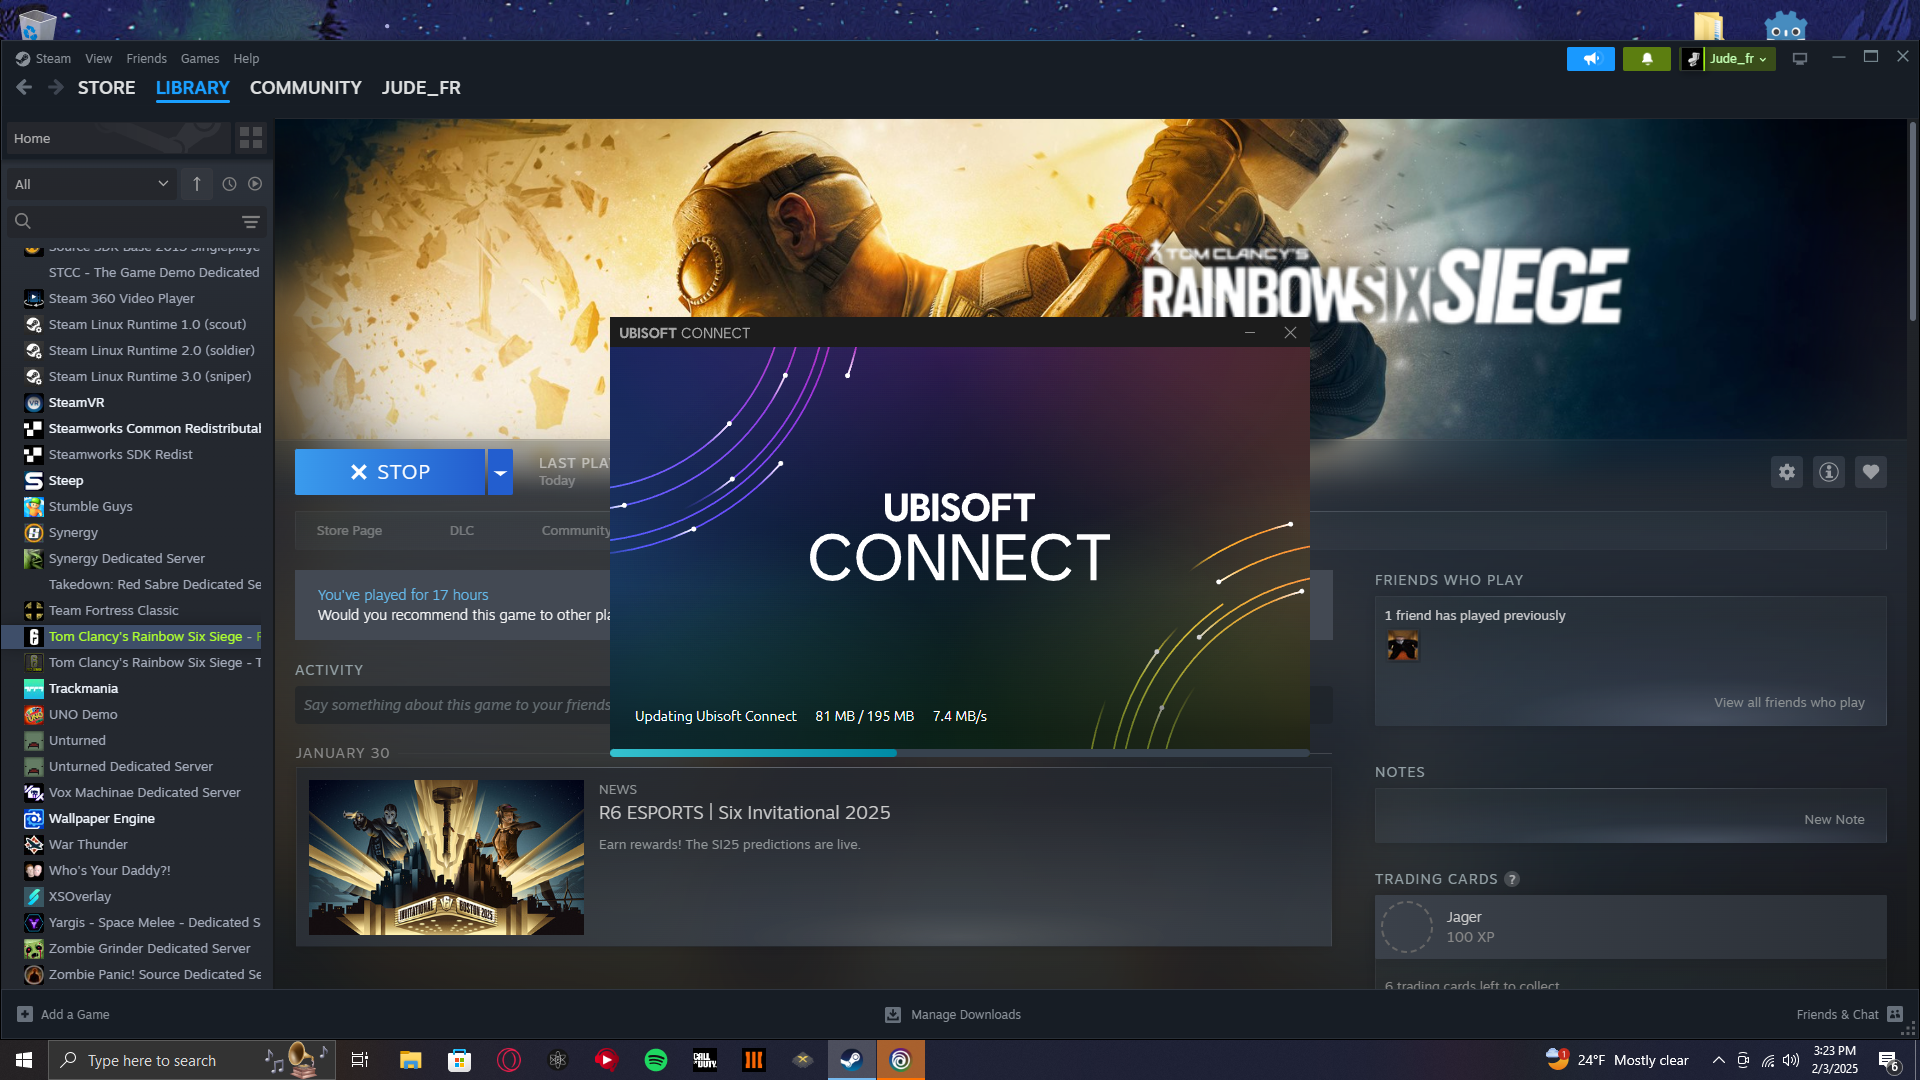This screenshot has width=1920, height=1080.
Task: Open Windows notification center icon
Action: (1889, 1060)
